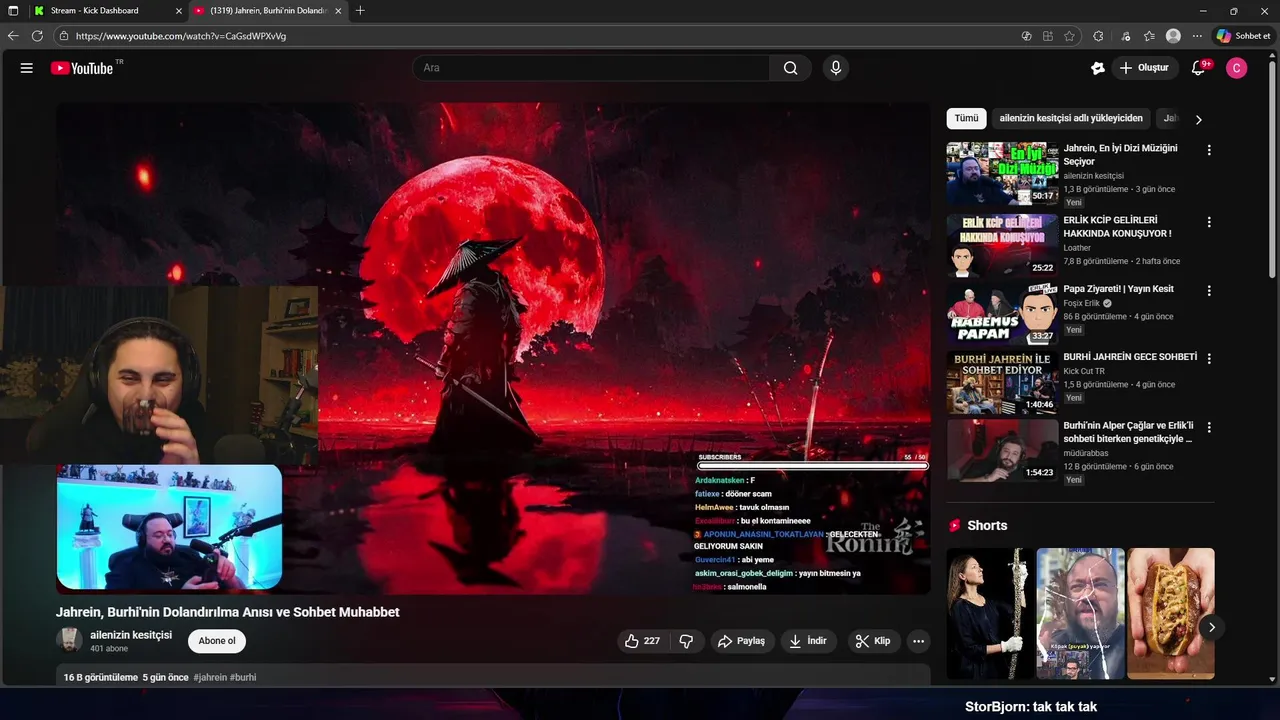Reload the page with the refresh icon
The height and width of the screenshot is (720, 1280).
(37, 36)
